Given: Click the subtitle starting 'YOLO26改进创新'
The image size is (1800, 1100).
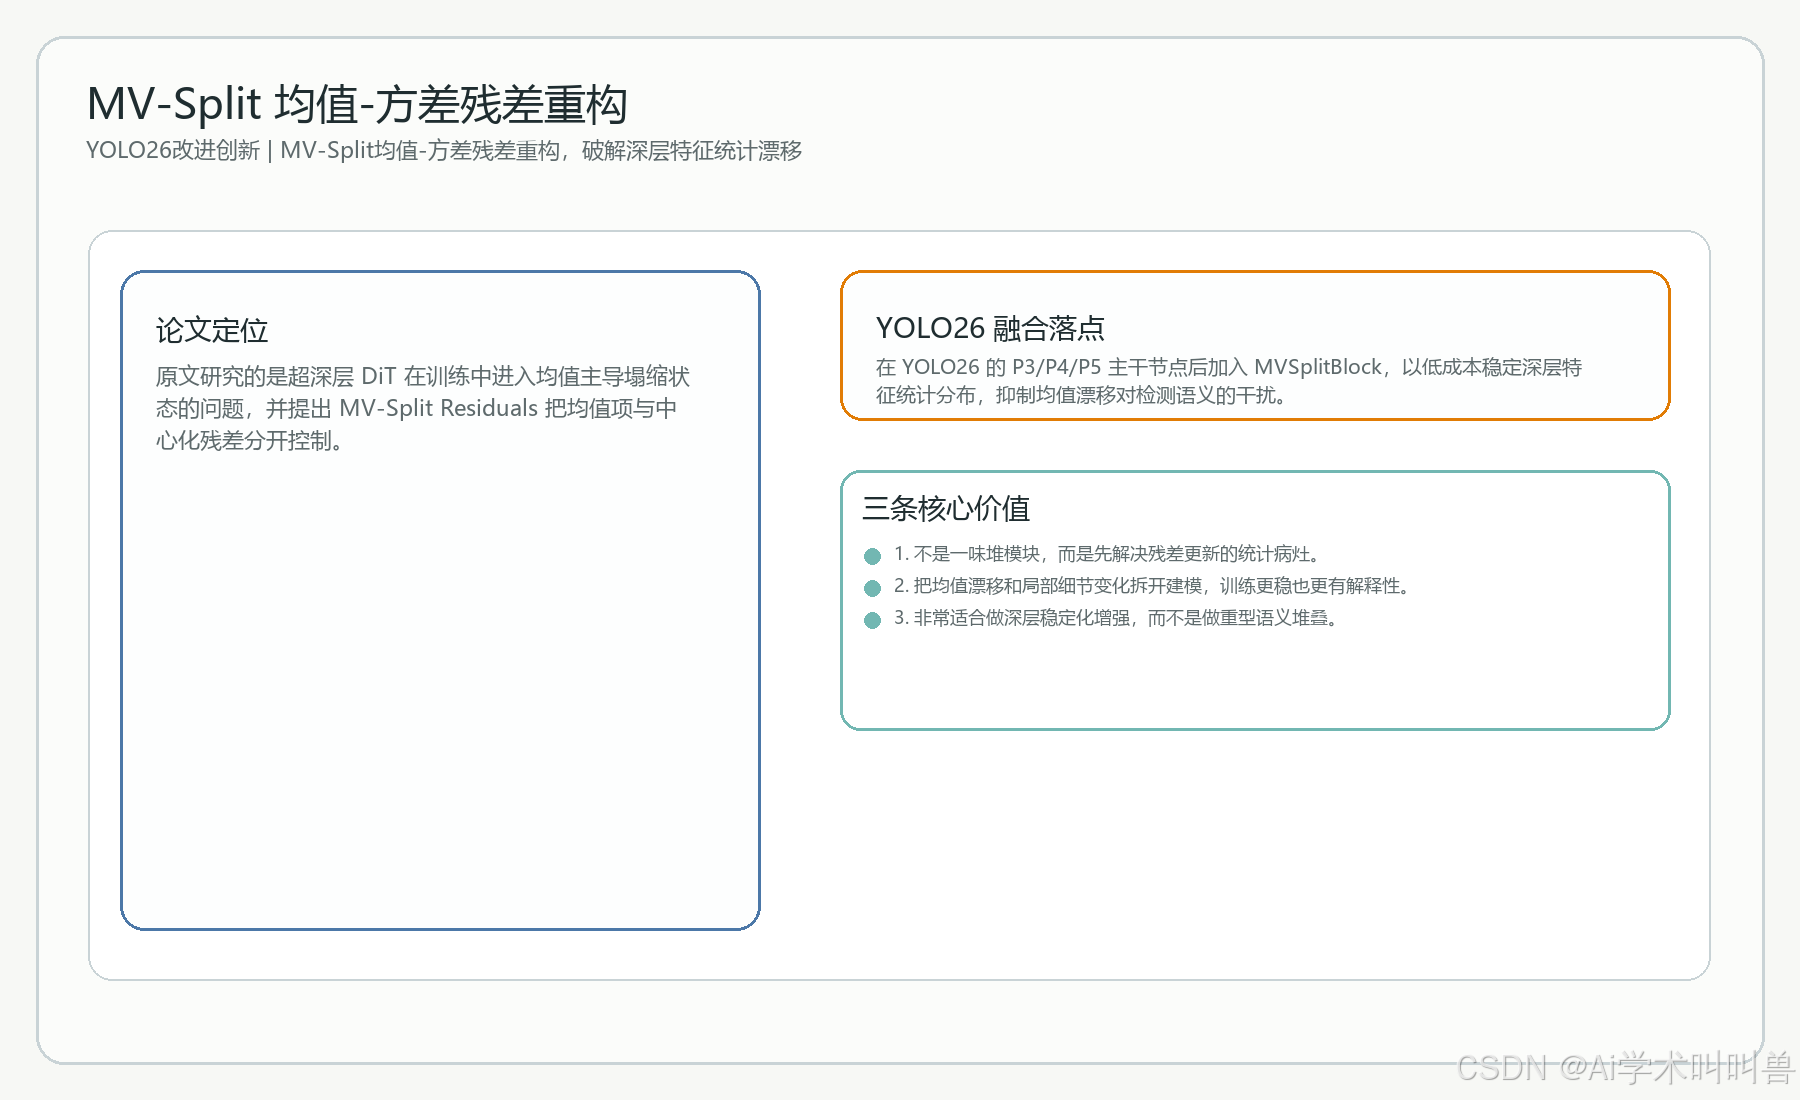Looking at the screenshot, I should pos(444,151).
